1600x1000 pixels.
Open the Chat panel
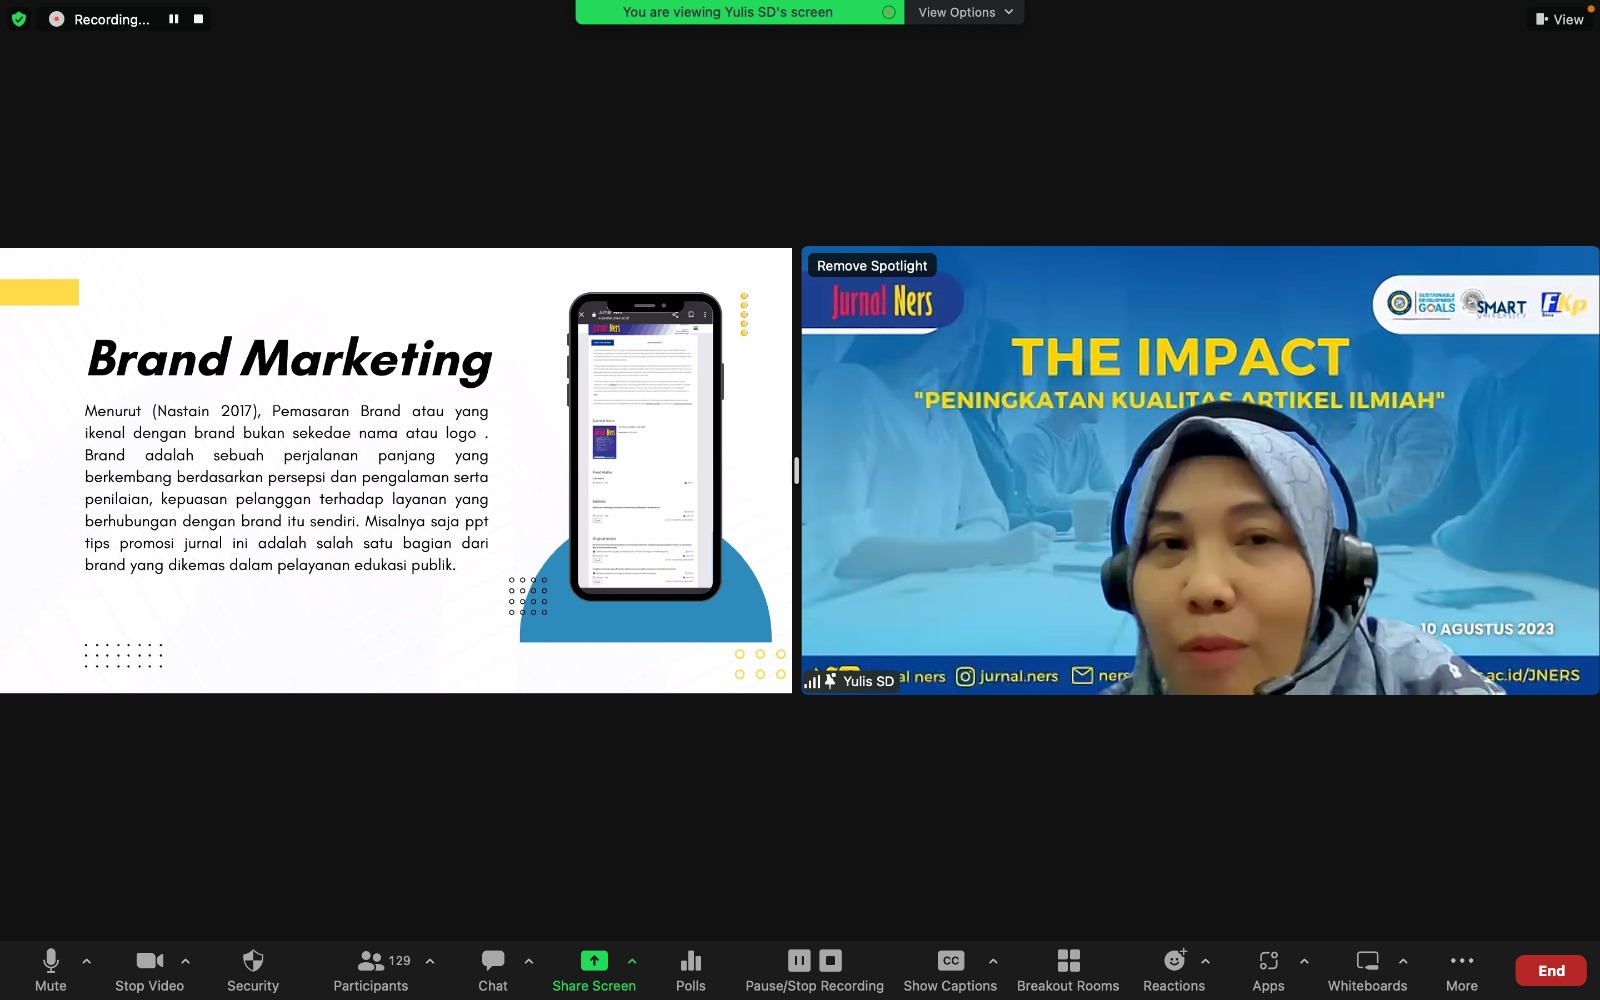pos(493,961)
